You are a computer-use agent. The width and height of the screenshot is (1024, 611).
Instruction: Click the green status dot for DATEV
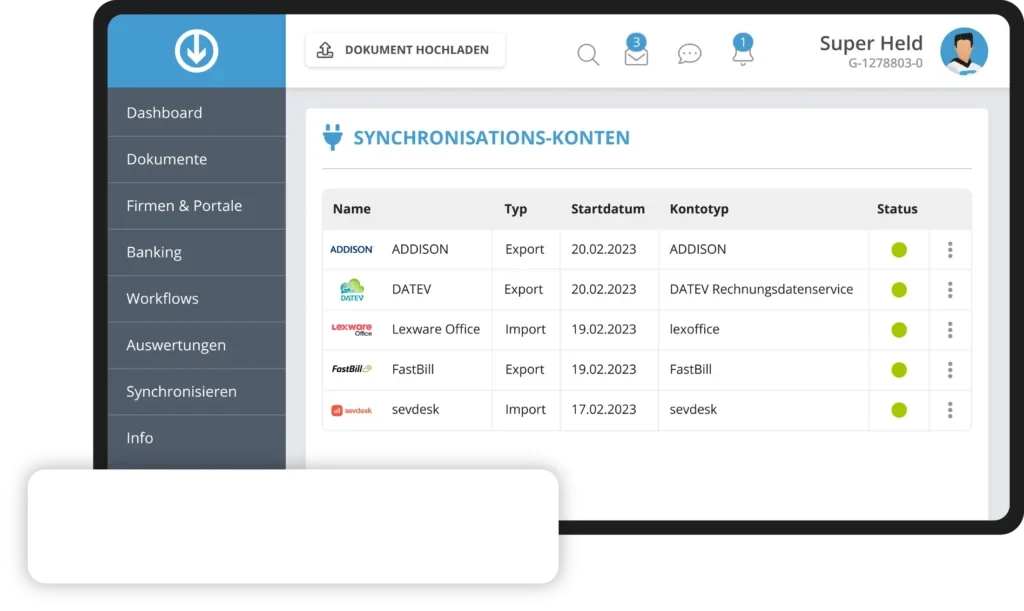click(899, 290)
